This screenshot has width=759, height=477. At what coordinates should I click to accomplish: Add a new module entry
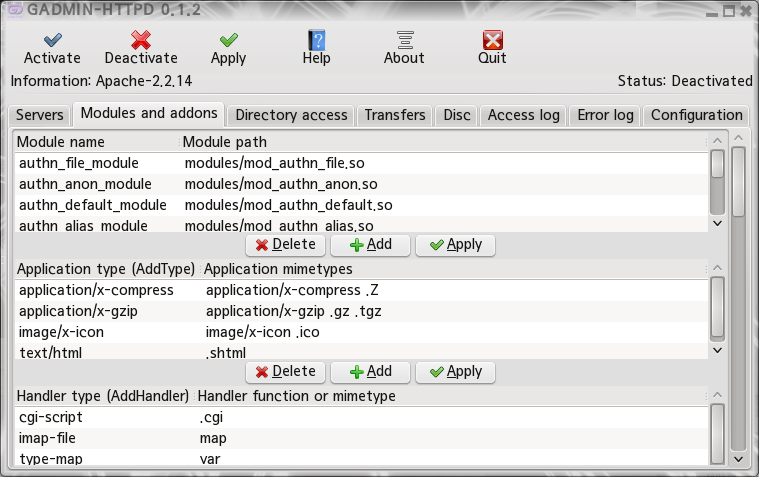[370, 245]
